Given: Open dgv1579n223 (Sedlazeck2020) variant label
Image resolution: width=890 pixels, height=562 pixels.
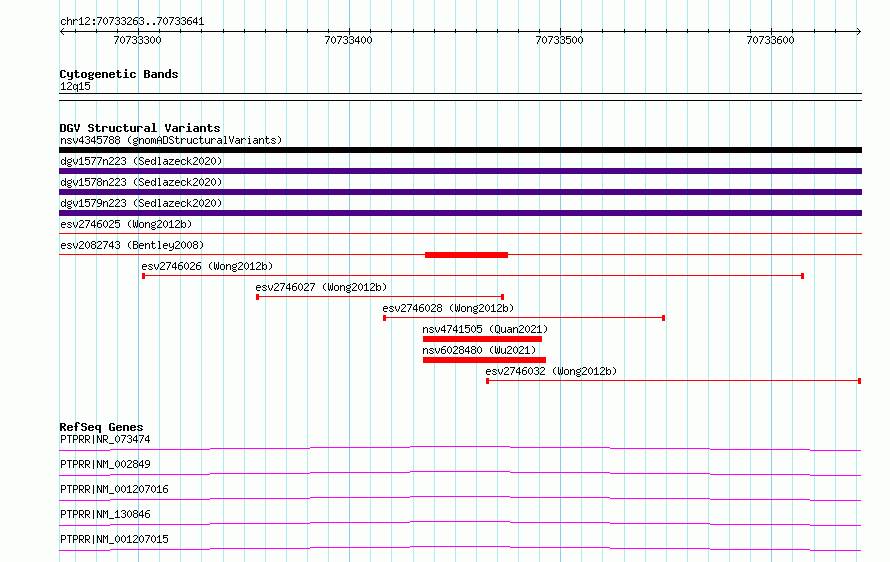Looking at the screenshot, I should pos(141,203).
